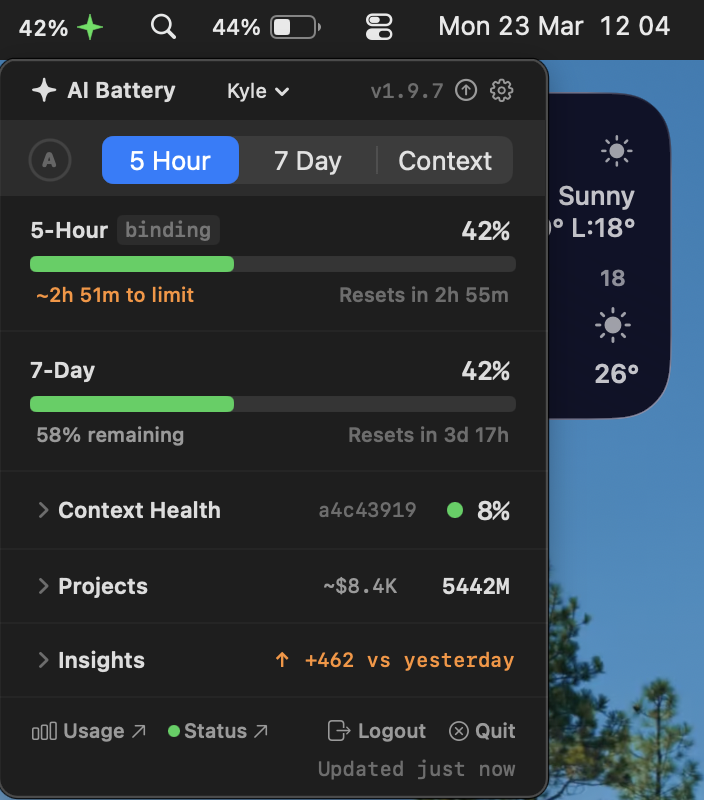Click the update arrow next to v1.9.7
Viewport: 704px width, 800px height.
point(465,90)
